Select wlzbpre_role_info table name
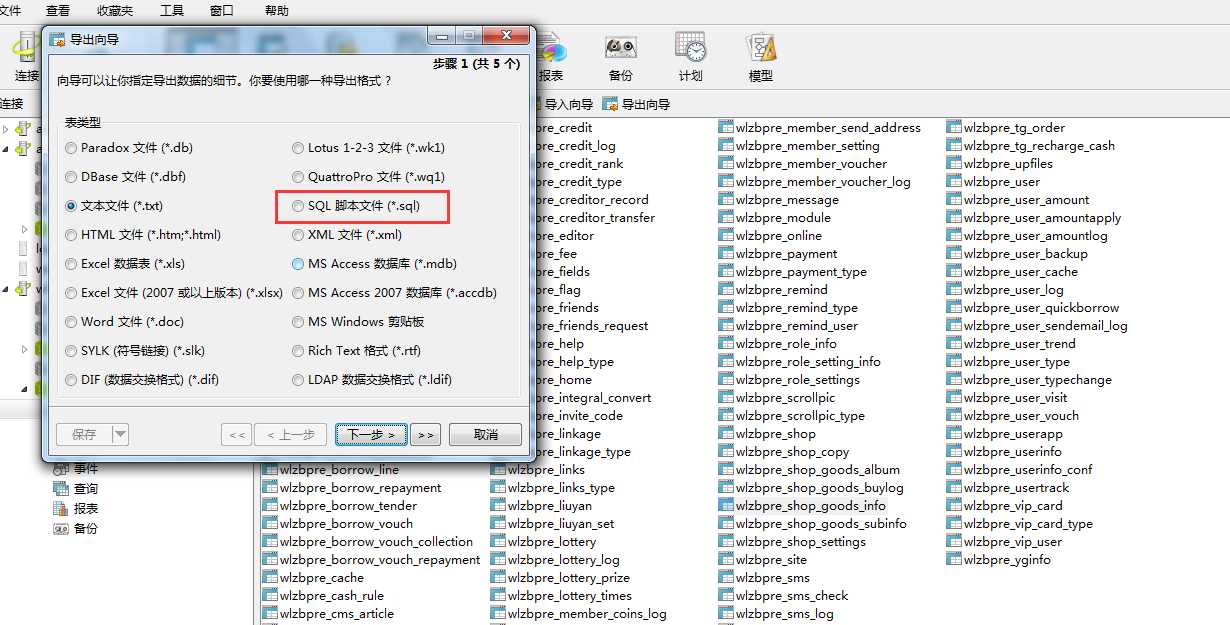Viewport: 1230px width, 625px height. (x=786, y=344)
